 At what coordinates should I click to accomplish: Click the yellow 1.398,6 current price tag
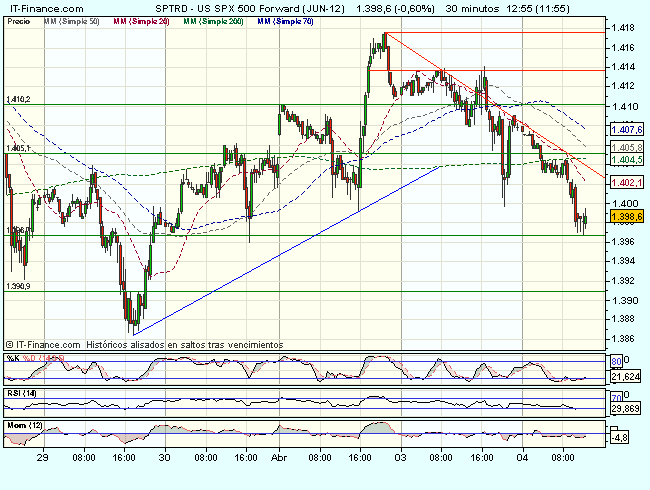[625, 216]
